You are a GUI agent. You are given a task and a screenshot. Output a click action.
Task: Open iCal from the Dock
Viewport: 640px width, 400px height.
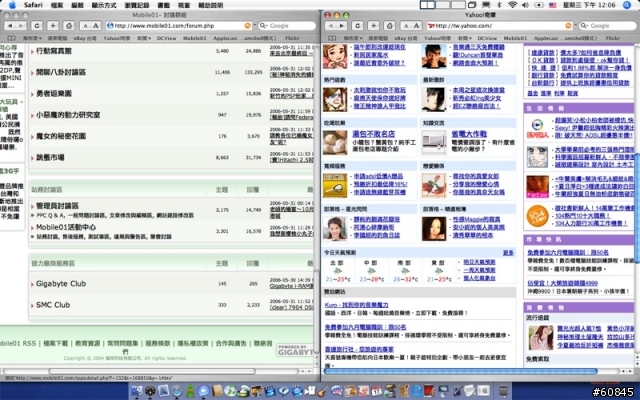click(376, 391)
